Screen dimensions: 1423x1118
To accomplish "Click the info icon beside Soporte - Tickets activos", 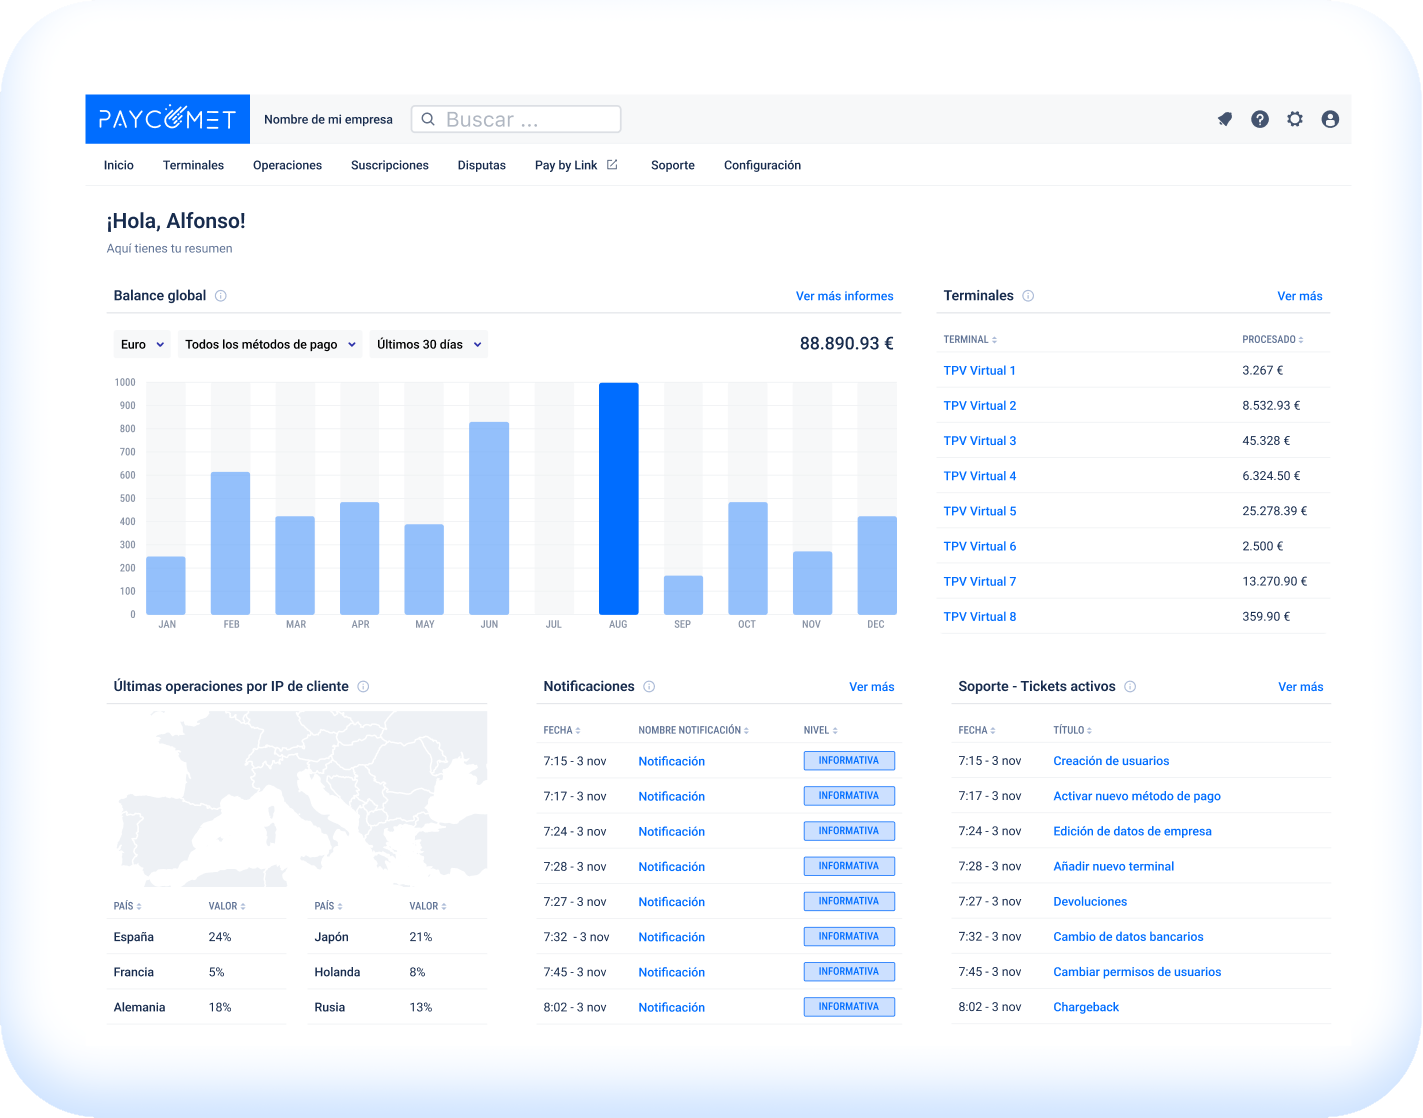I will coord(1130,687).
